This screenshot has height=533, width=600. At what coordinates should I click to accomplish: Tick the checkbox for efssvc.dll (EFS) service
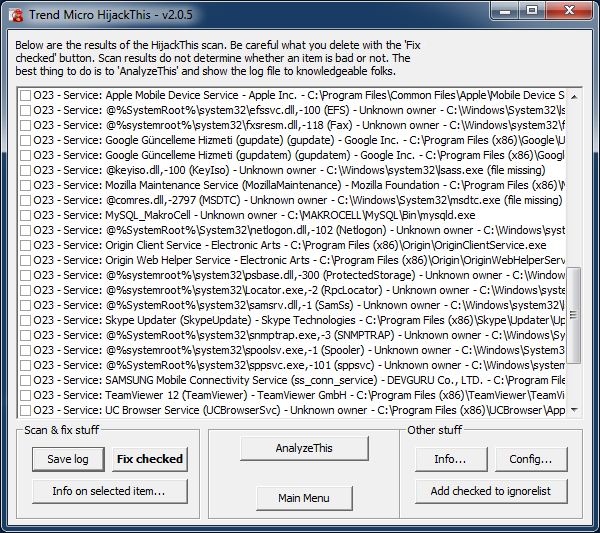point(25,110)
